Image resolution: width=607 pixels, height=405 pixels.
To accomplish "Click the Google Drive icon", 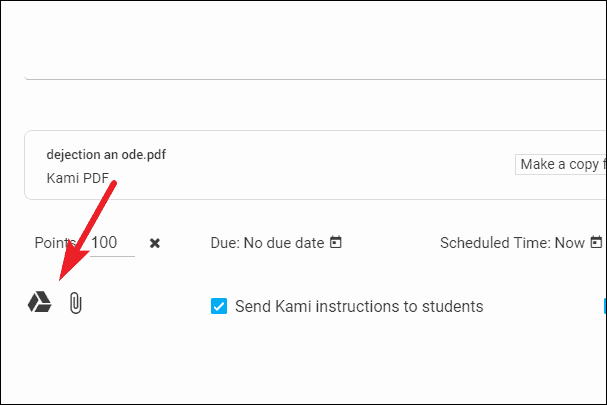I will point(39,303).
